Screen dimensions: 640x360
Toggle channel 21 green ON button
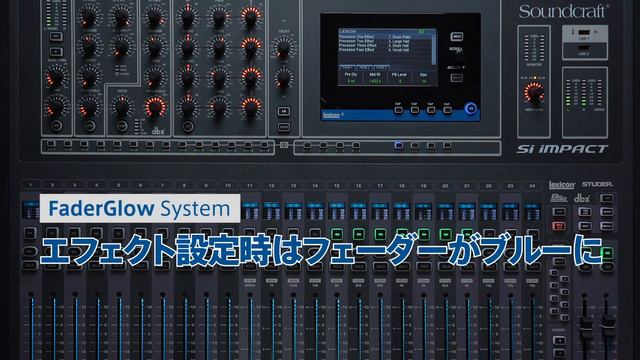[x=467, y=234]
